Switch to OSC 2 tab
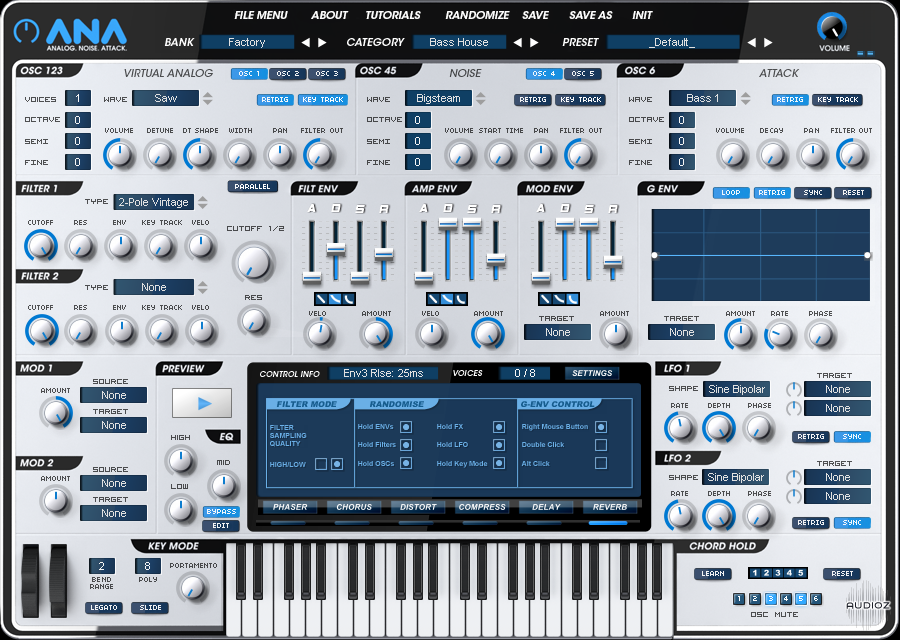 click(288, 73)
